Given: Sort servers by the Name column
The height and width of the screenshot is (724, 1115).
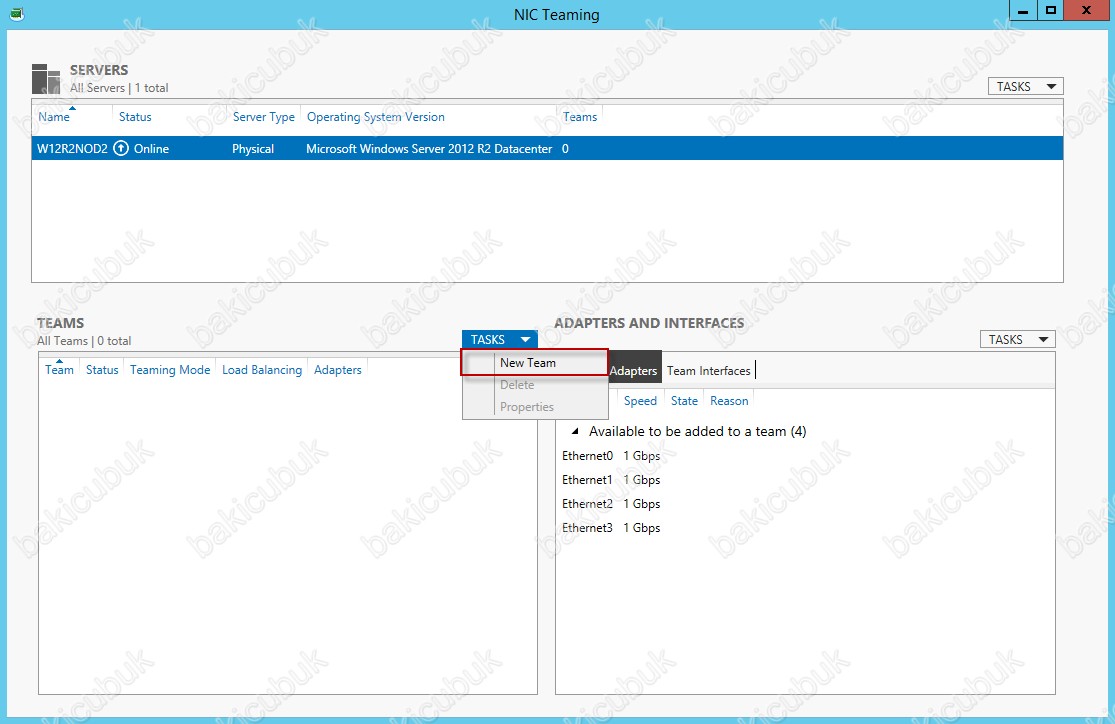Looking at the screenshot, I should [54, 117].
